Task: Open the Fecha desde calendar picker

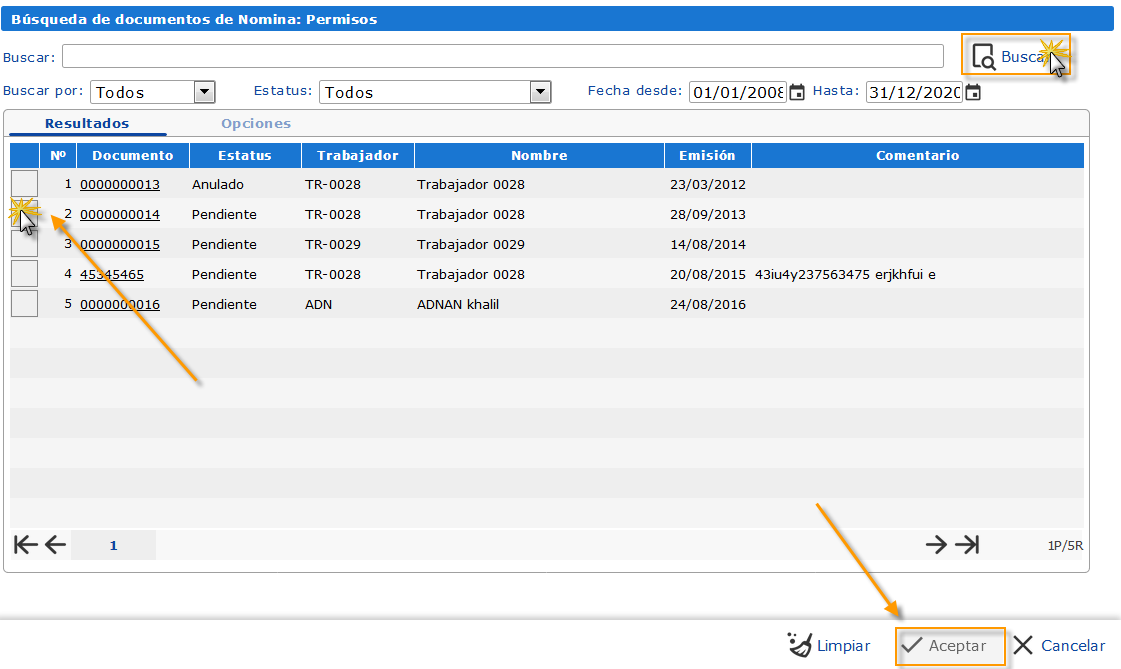Action: 797,92
